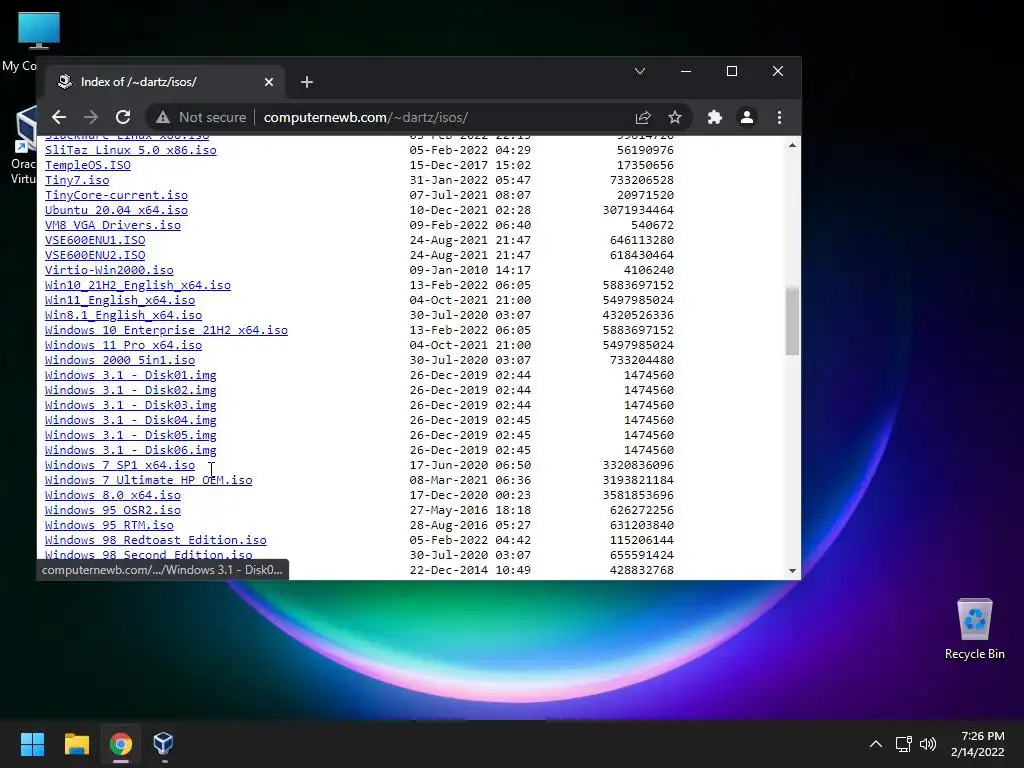1024x768 pixels.
Task: Bookmark this page with the star
Action: click(675, 118)
